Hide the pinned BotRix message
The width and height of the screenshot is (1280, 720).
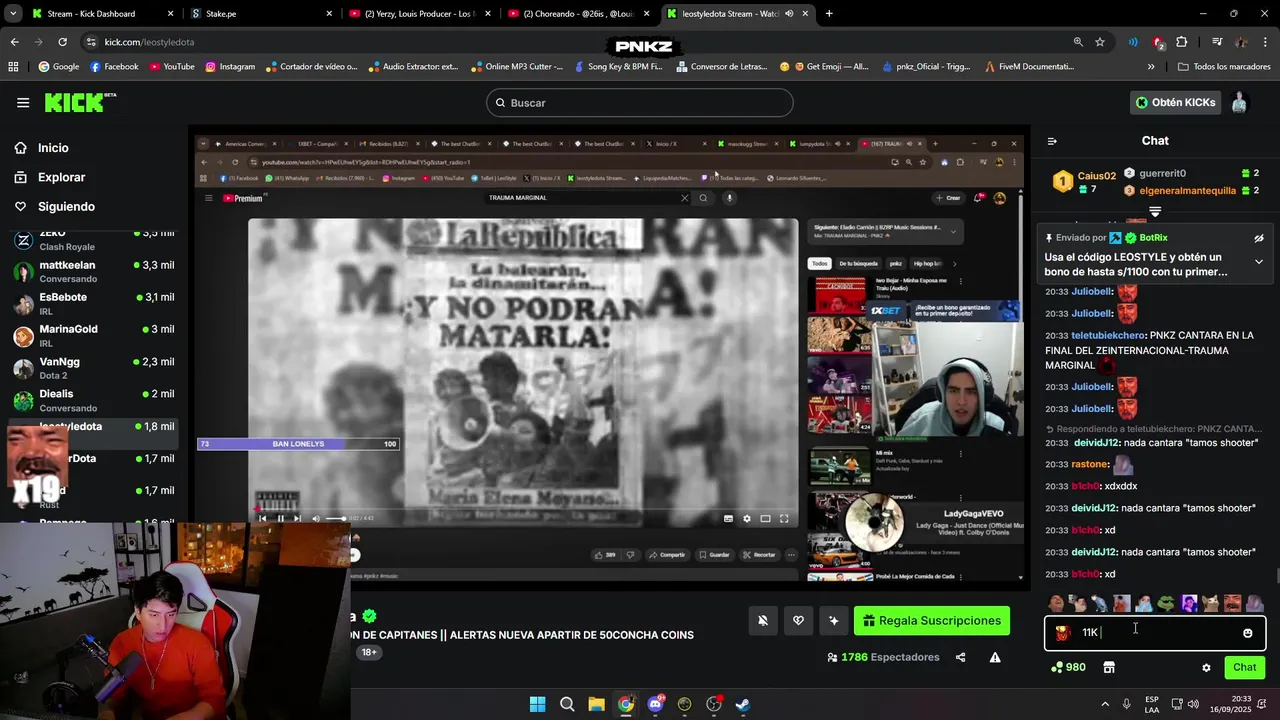click(1259, 238)
